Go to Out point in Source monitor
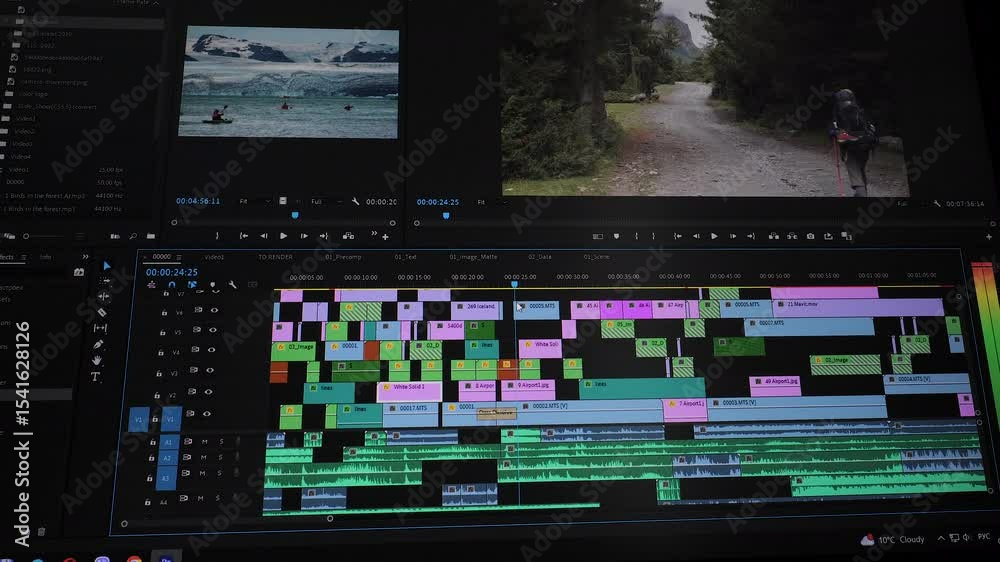Viewport: 1000px width, 562px height. (x=324, y=236)
